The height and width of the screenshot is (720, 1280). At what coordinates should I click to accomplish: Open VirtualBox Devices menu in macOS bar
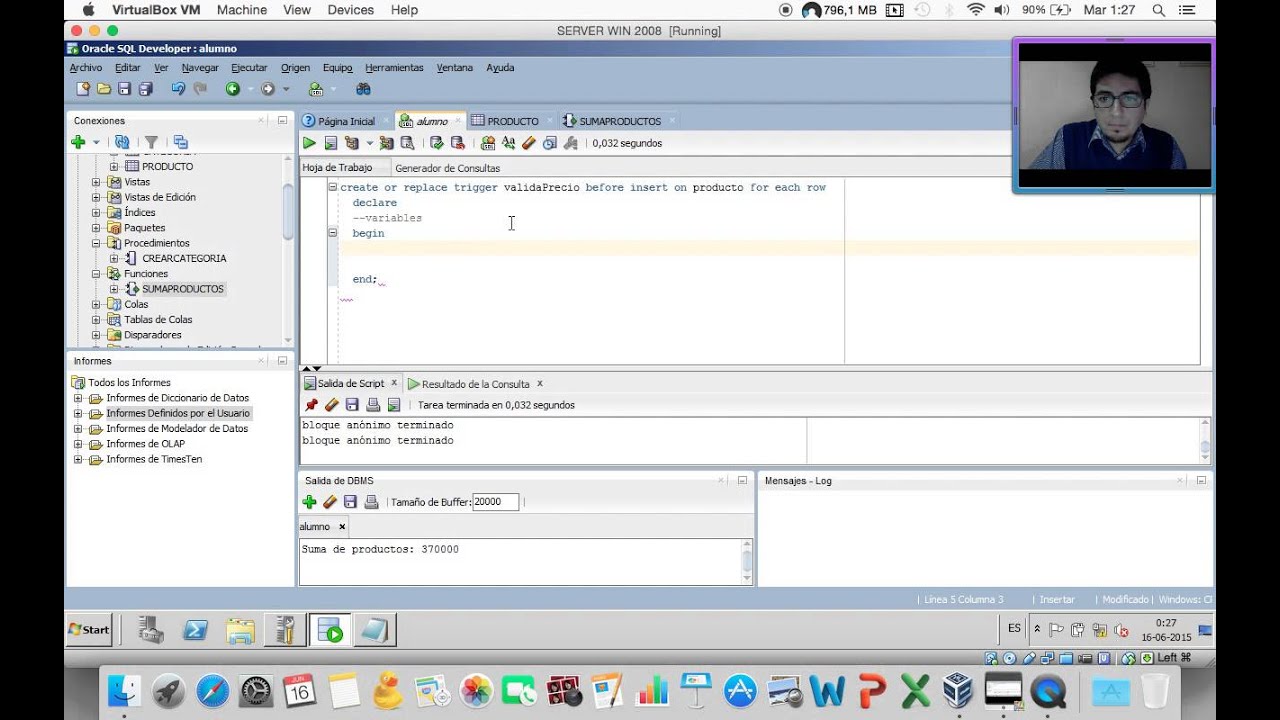tap(350, 10)
